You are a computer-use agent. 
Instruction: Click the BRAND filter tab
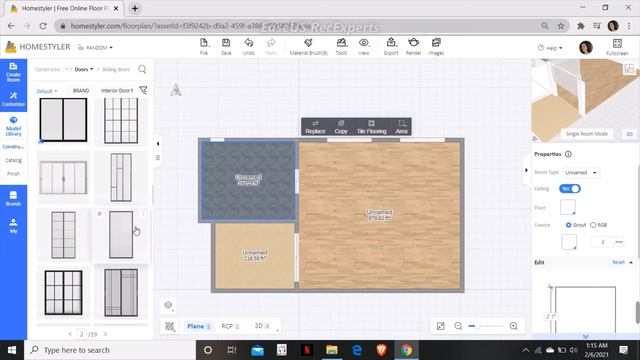point(81,91)
